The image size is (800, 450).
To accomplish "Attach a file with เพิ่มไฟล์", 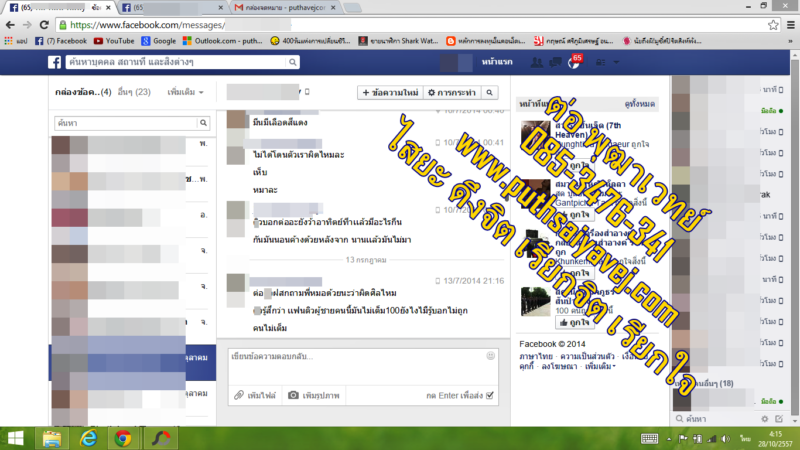I will pos(255,395).
